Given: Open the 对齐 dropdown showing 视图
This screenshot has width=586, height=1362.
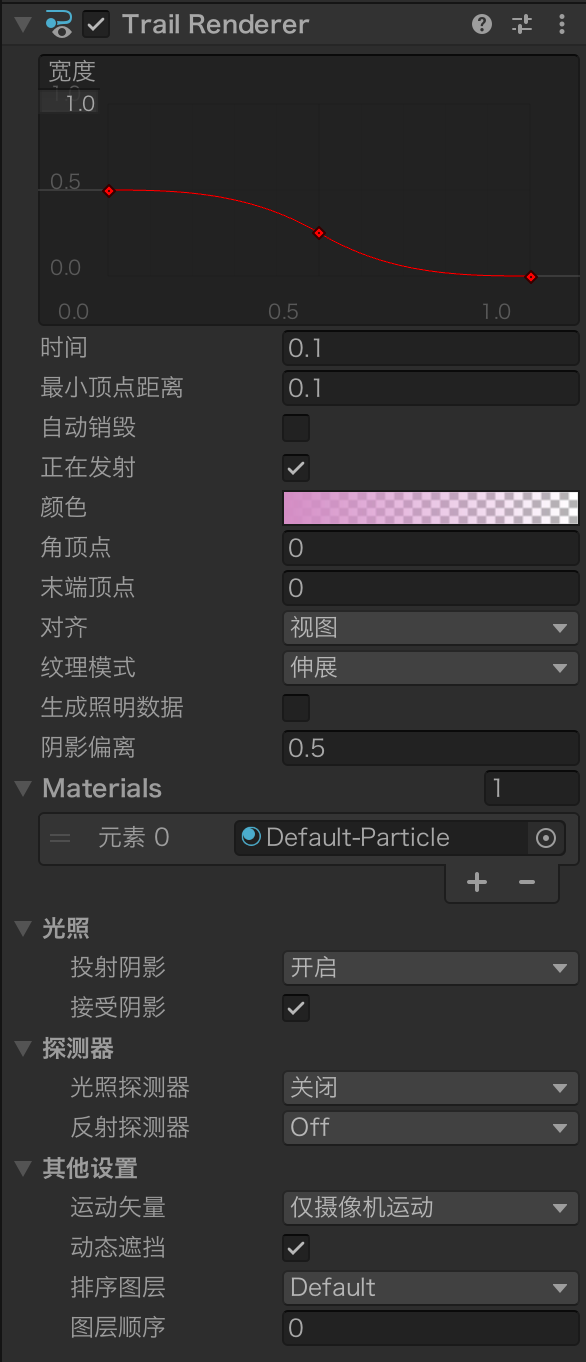Looking at the screenshot, I should tap(430, 628).
